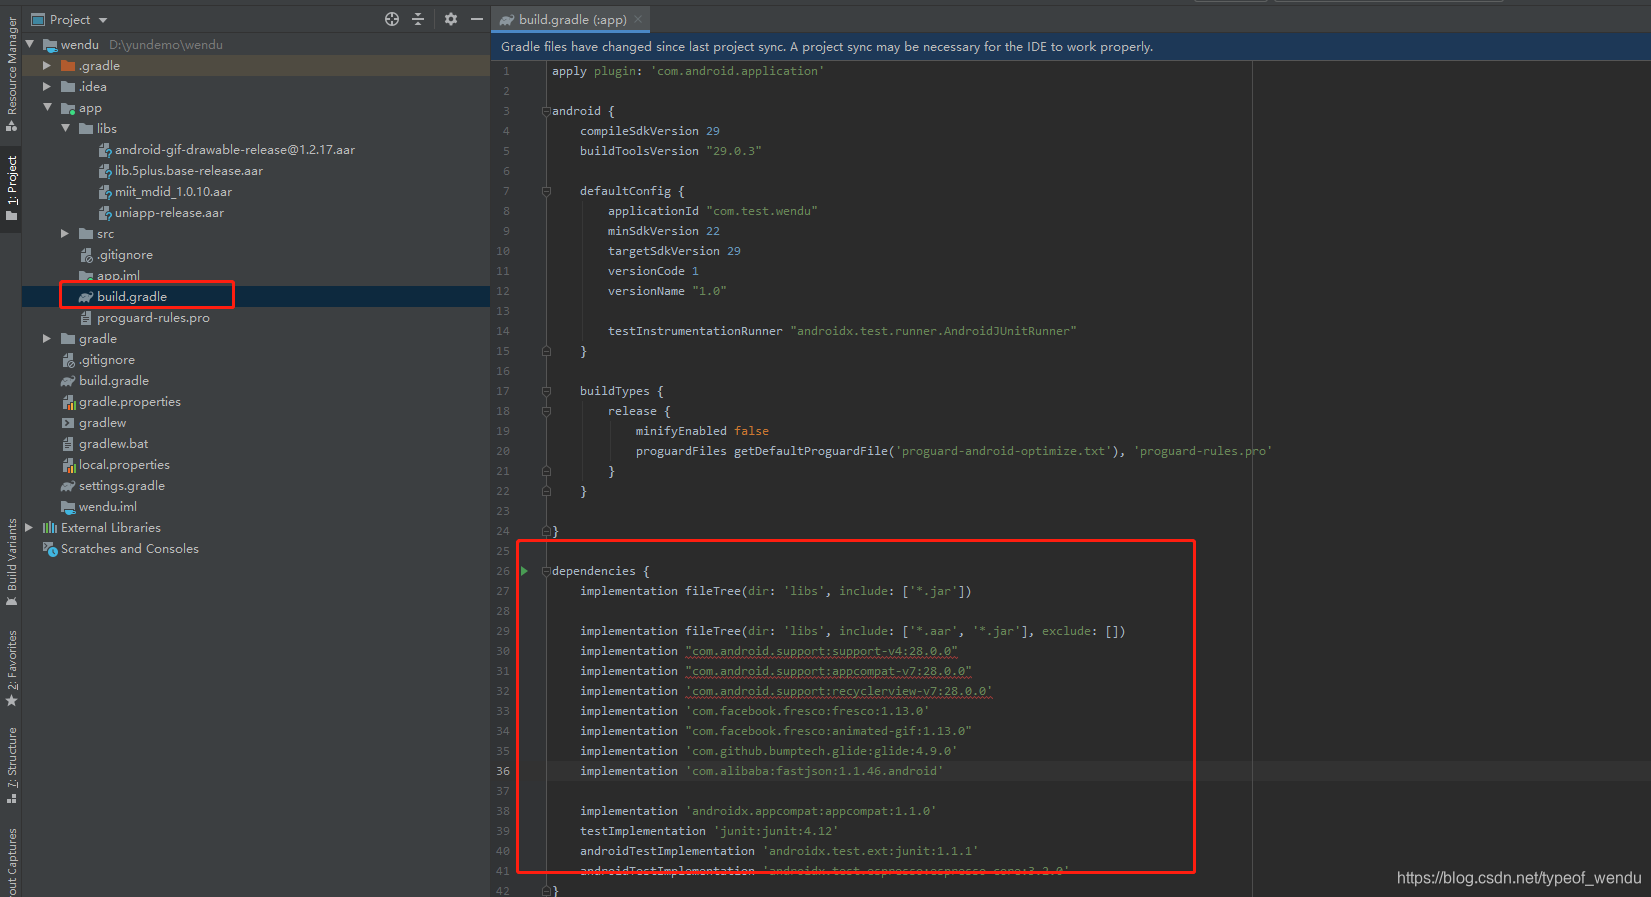Select android-gif-drawable-release@1.2.17.aar file

point(234,149)
